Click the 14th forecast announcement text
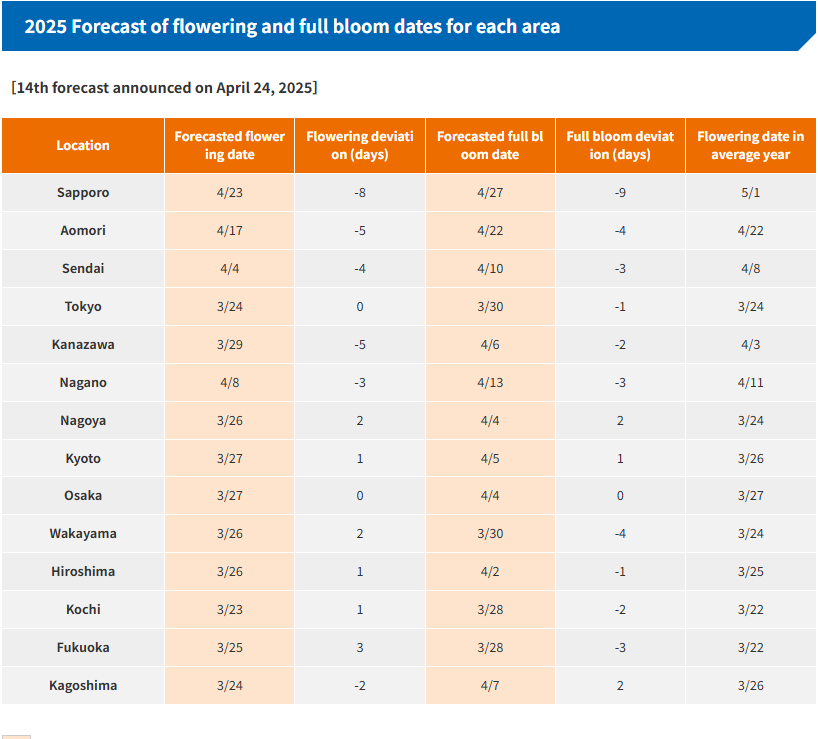Image resolution: width=818 pixels, height=739 pixels. pyautogui.click(x=164, y=87)
